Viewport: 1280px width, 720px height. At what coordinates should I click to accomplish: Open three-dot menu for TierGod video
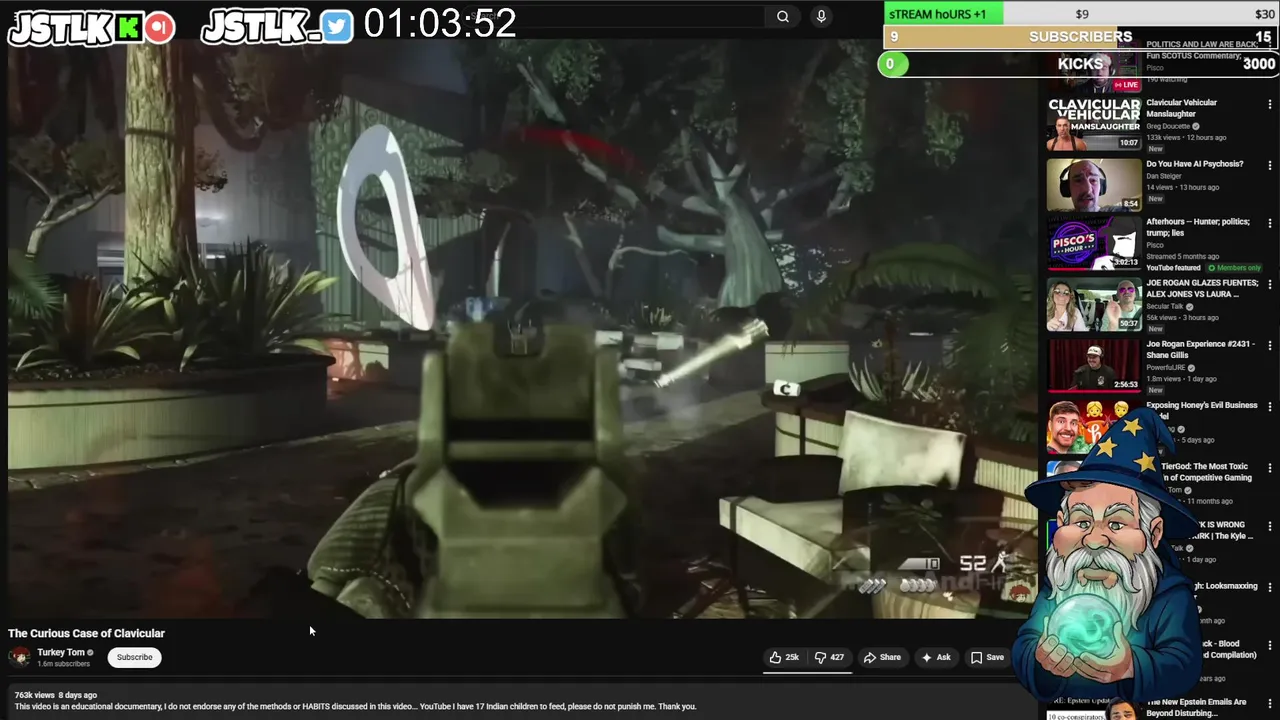(1270, 467)
